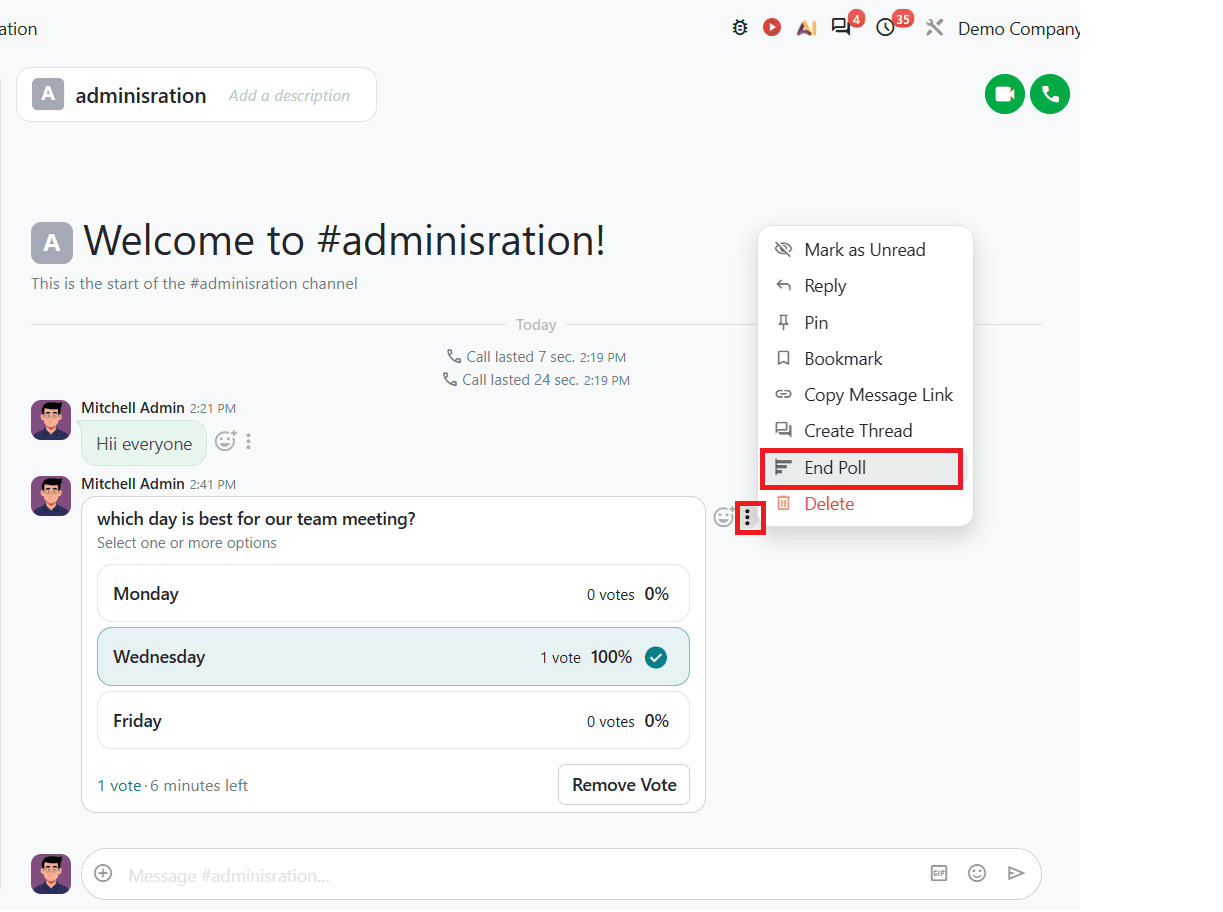
Task: Select Copy Message Link menu entry
Action: (865, 395)
